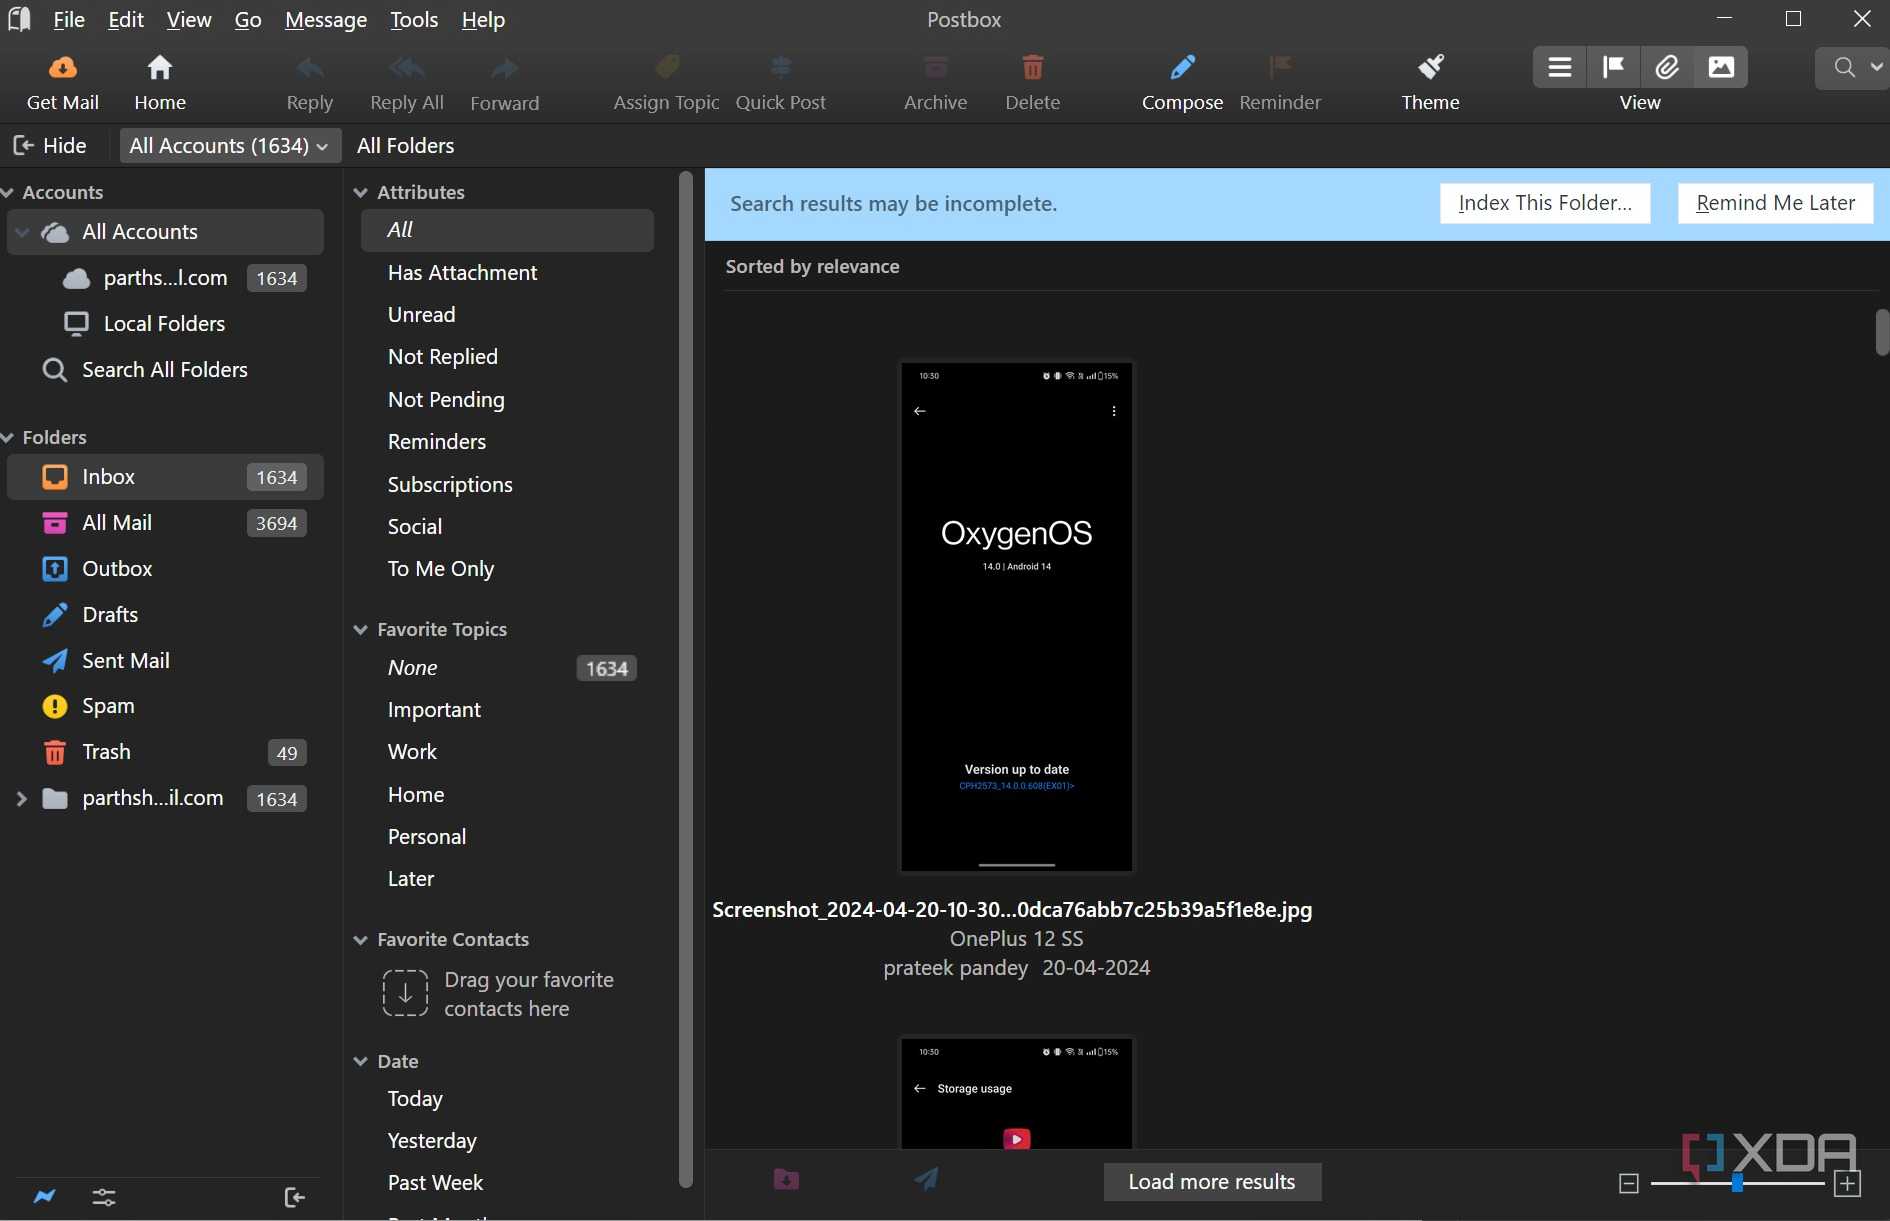Click the Assign Topic tag icon

[667, 67]
